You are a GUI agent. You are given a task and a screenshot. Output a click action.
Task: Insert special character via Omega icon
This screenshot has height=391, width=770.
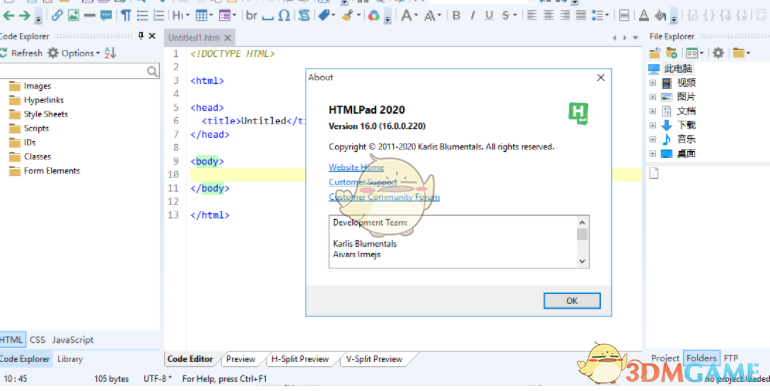pyautogui.click(x=284, y=15)
